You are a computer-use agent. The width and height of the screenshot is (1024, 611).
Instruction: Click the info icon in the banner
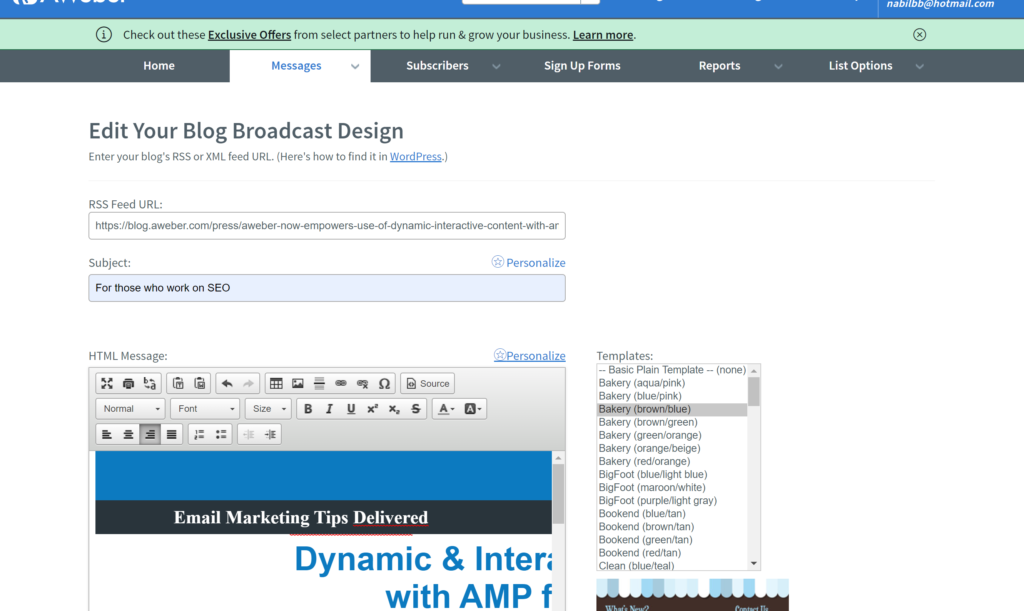click(x=104, y=35)
